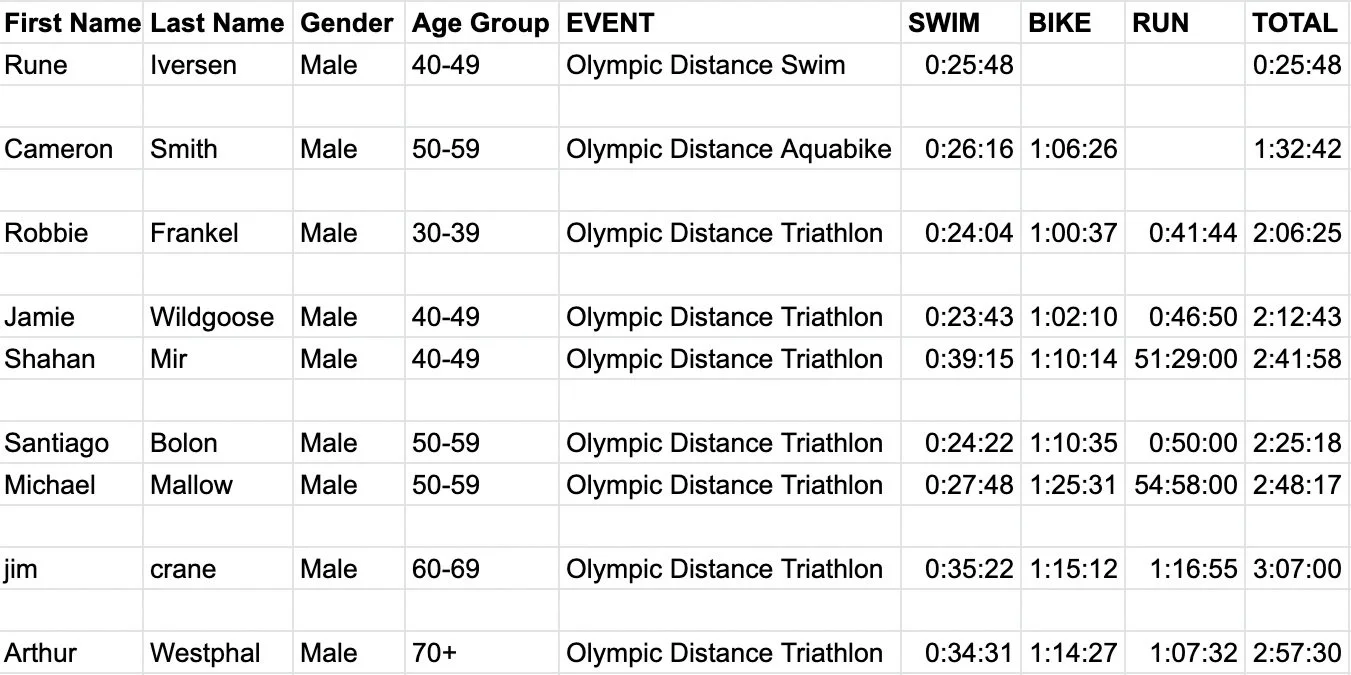Select the TOTAL header cell
This screenshot has width=1351, height=675.
1294,23
